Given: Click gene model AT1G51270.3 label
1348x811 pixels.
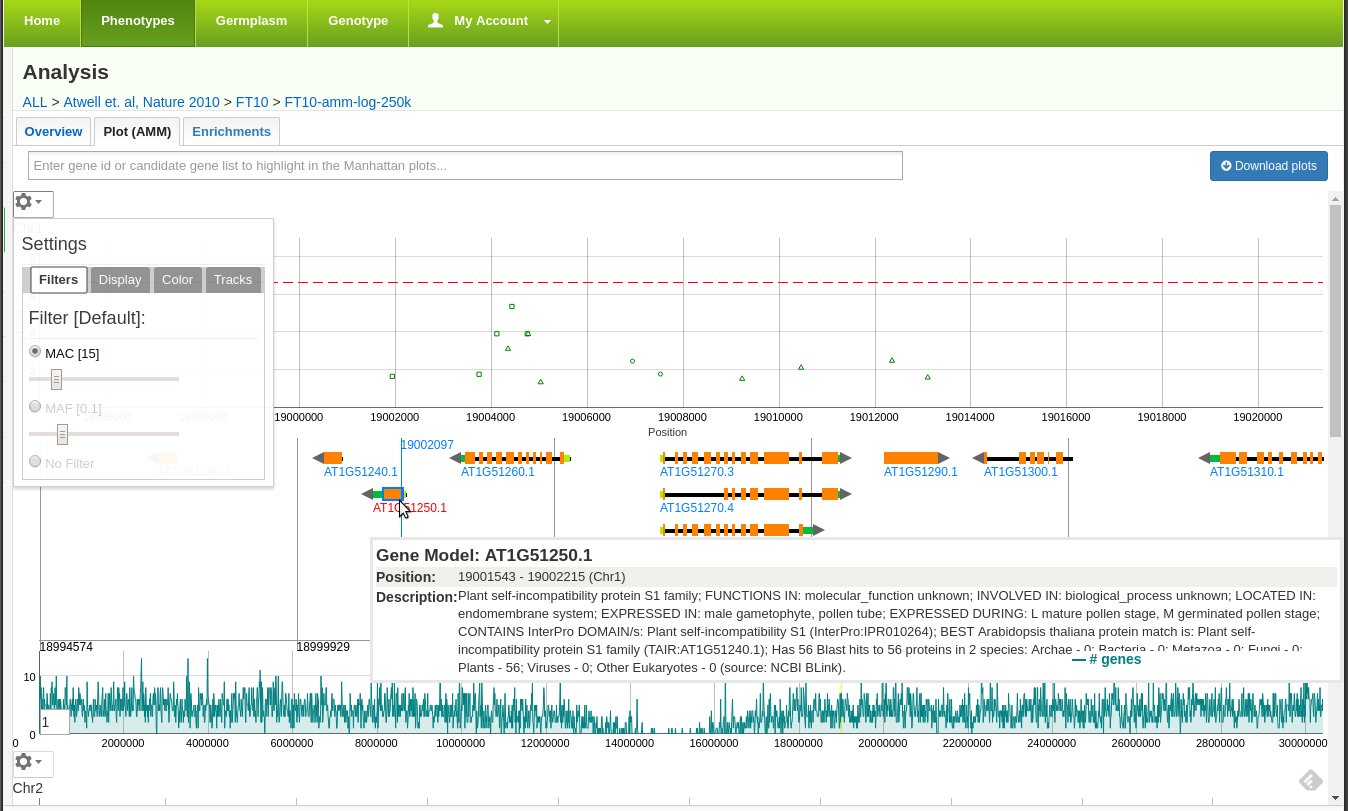Looking at the screenshot, I should click(697, 472).
